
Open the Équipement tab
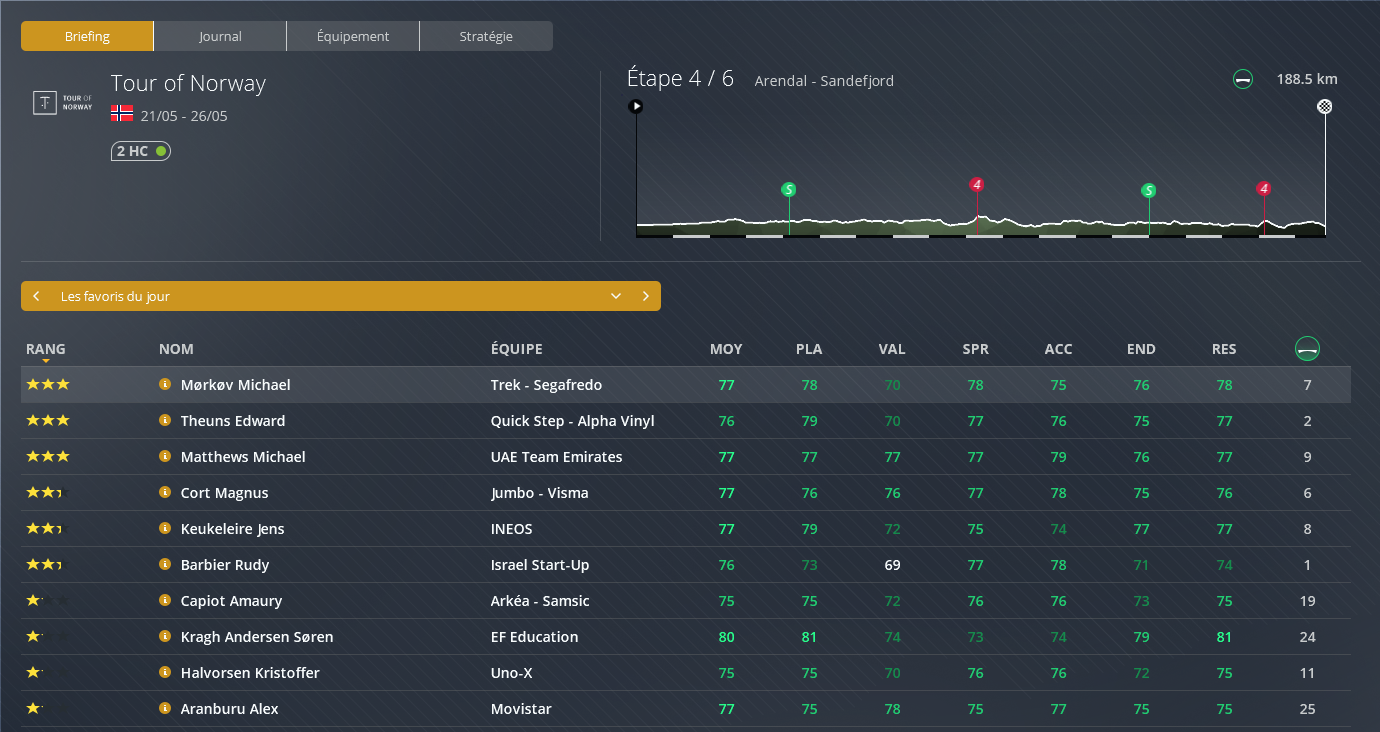[x=353, y=36]
